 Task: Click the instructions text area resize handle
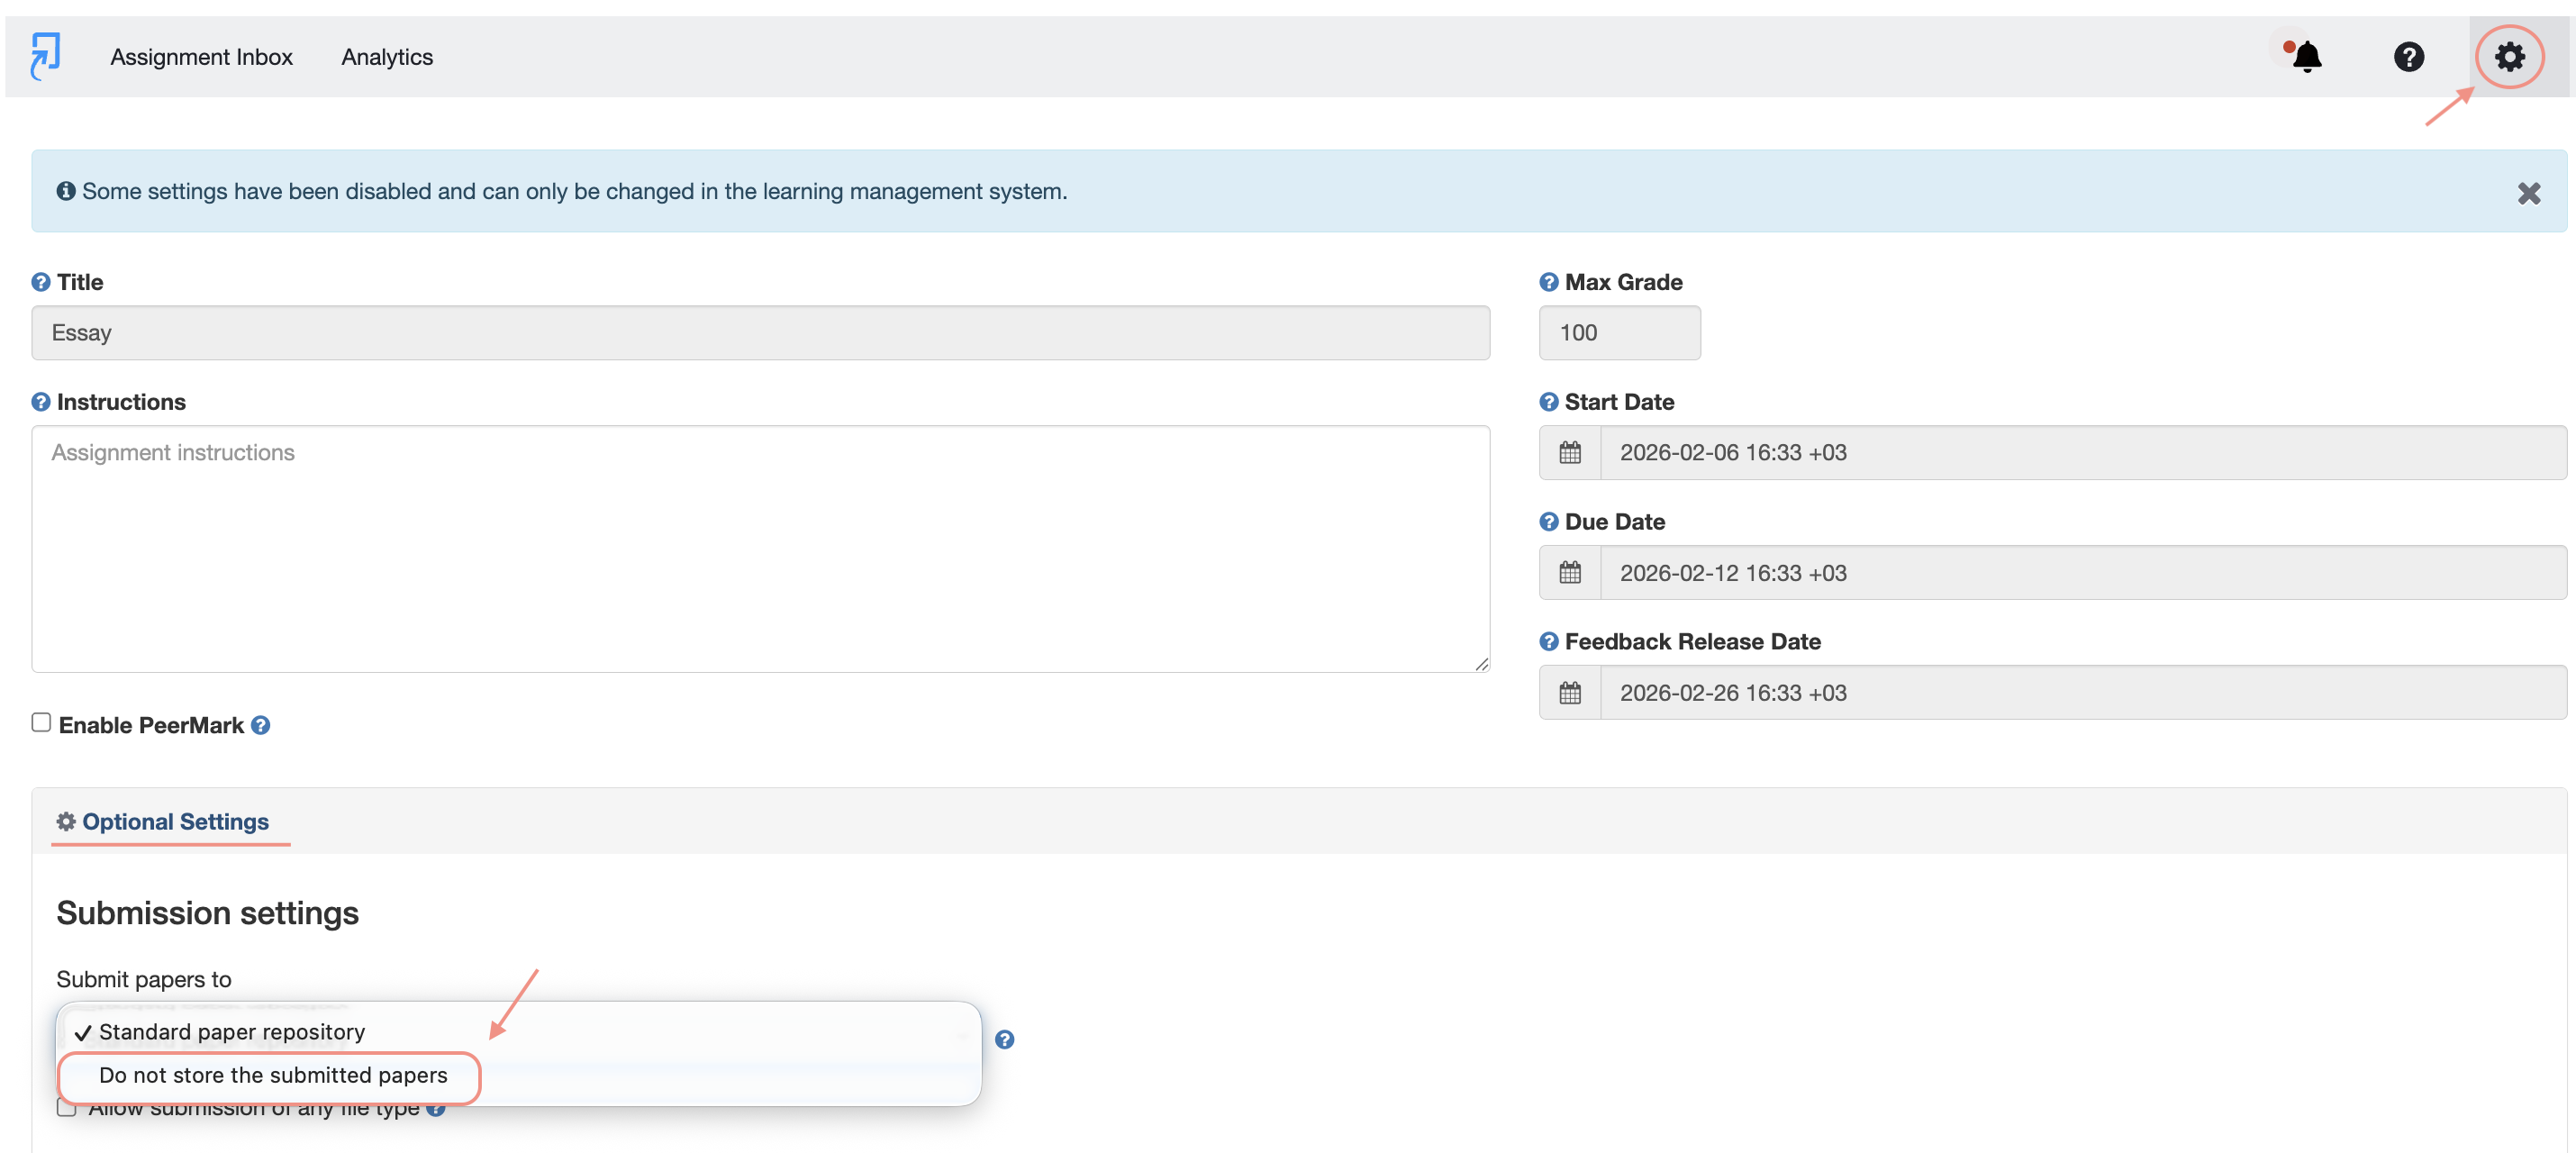click(x=1481, y=664)
